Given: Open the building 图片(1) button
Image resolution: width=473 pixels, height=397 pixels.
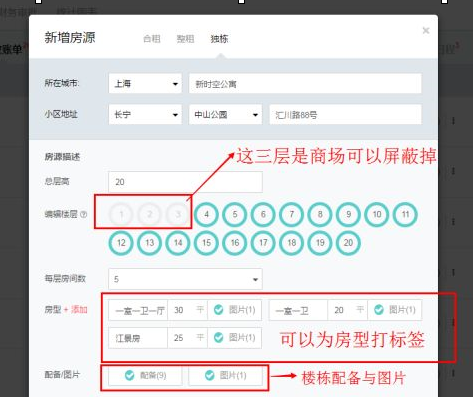Looking at the screenshot, I should pos(225,376).
